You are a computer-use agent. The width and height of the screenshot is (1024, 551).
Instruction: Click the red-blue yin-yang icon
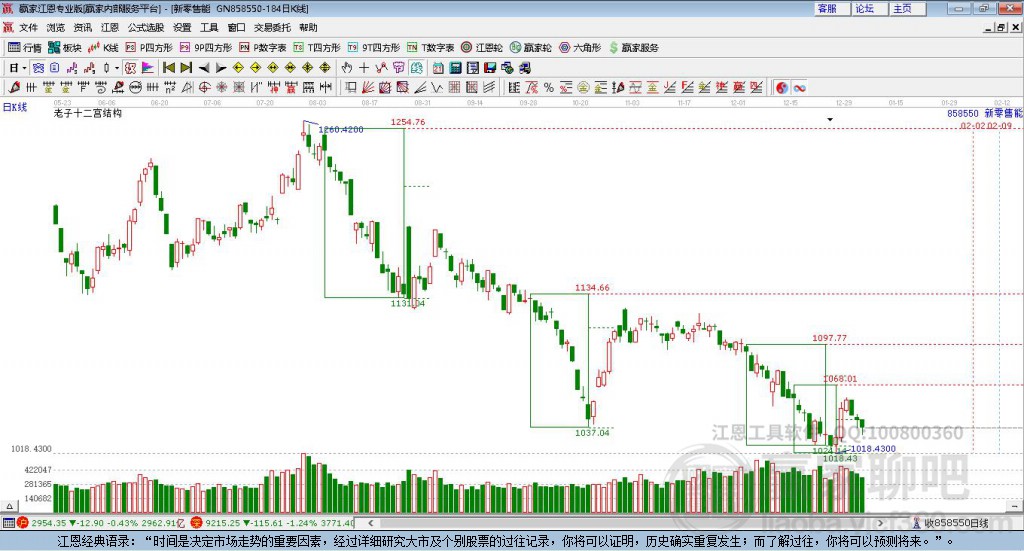click(x=782, y=87)
